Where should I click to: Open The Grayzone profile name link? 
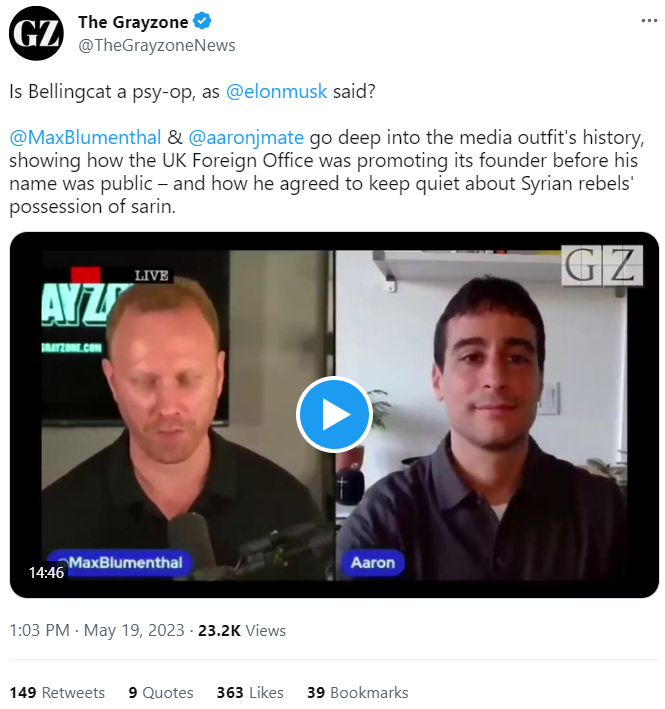coord(131,23)
